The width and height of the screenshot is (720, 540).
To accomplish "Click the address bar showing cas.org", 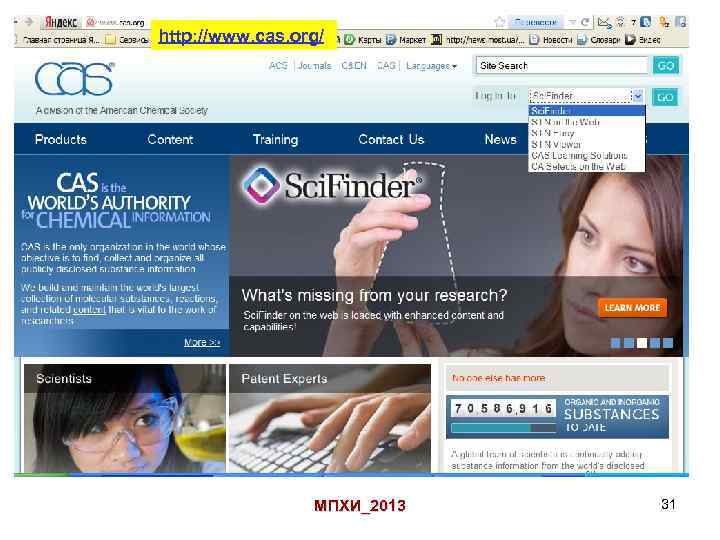I will point(120,22).
